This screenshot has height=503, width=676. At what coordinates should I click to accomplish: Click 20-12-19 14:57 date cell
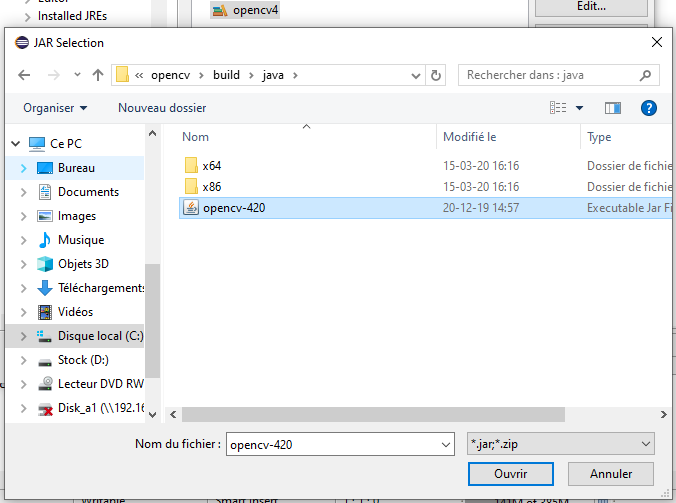point(481,208)
